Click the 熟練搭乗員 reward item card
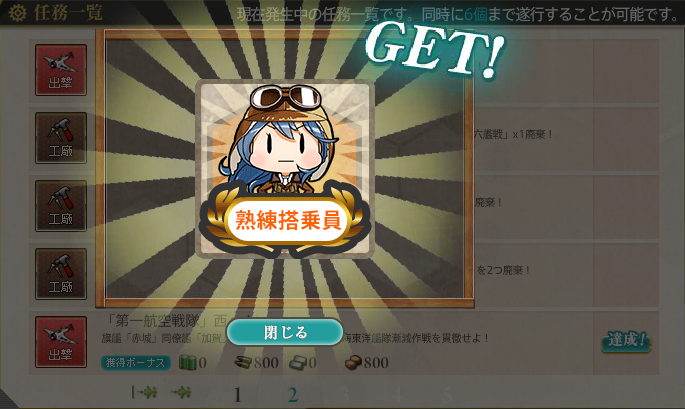The width and height of the screenshot is (685, 409). click(x=285, y=169)
